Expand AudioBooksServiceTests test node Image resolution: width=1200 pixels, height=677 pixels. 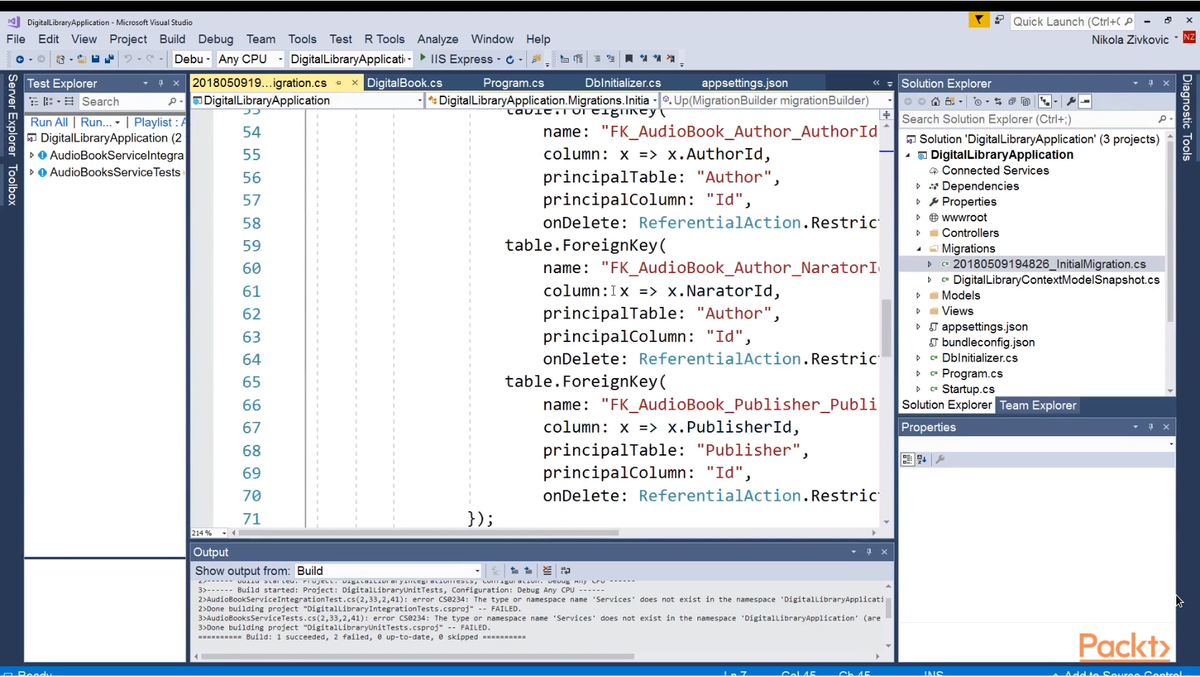[x=31, y=172]
